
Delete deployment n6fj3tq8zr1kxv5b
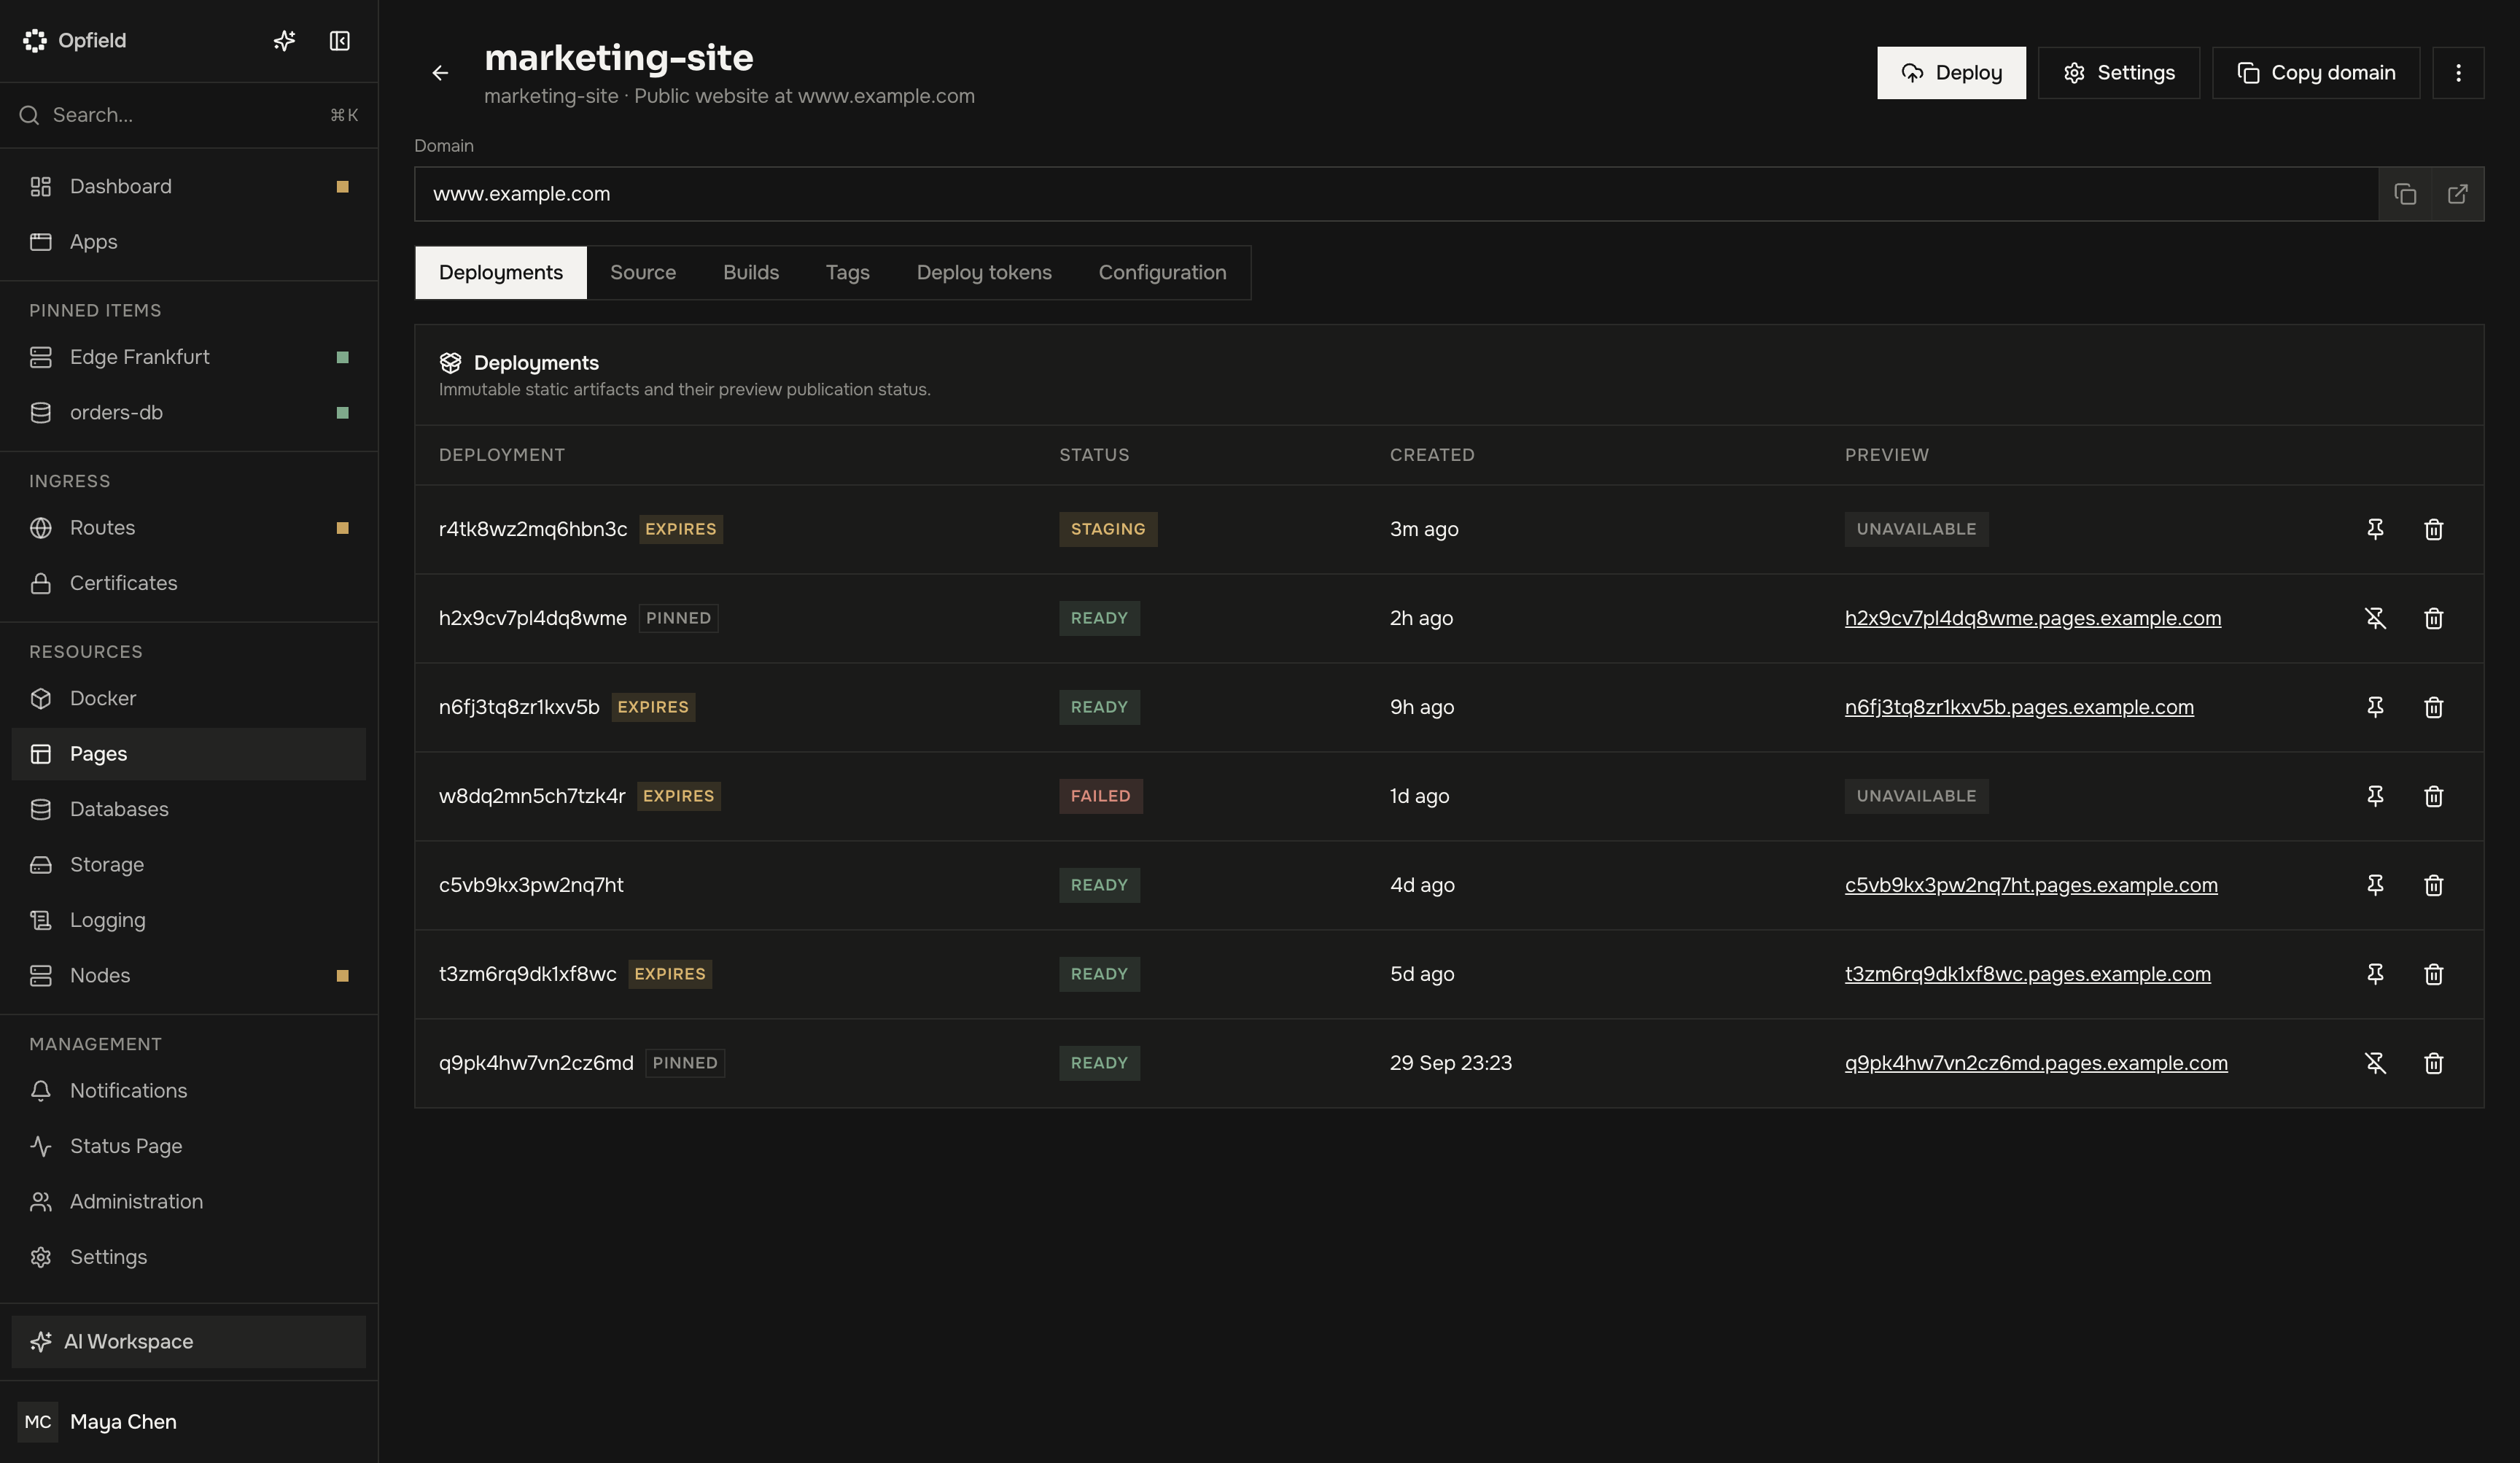point(2434,707)
